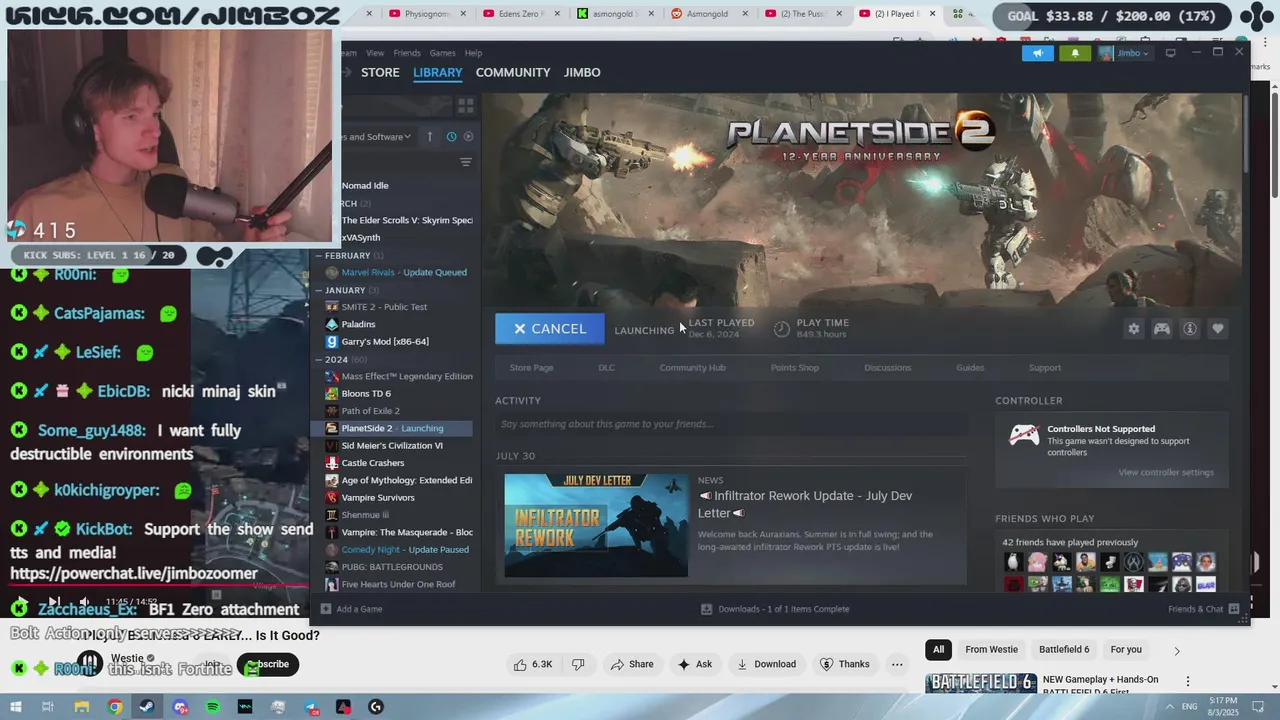The width and height of the screenshot is (1280, 720).
Task: Like the YouTube video (6.3K)
Action: click(x=532, y=664)
